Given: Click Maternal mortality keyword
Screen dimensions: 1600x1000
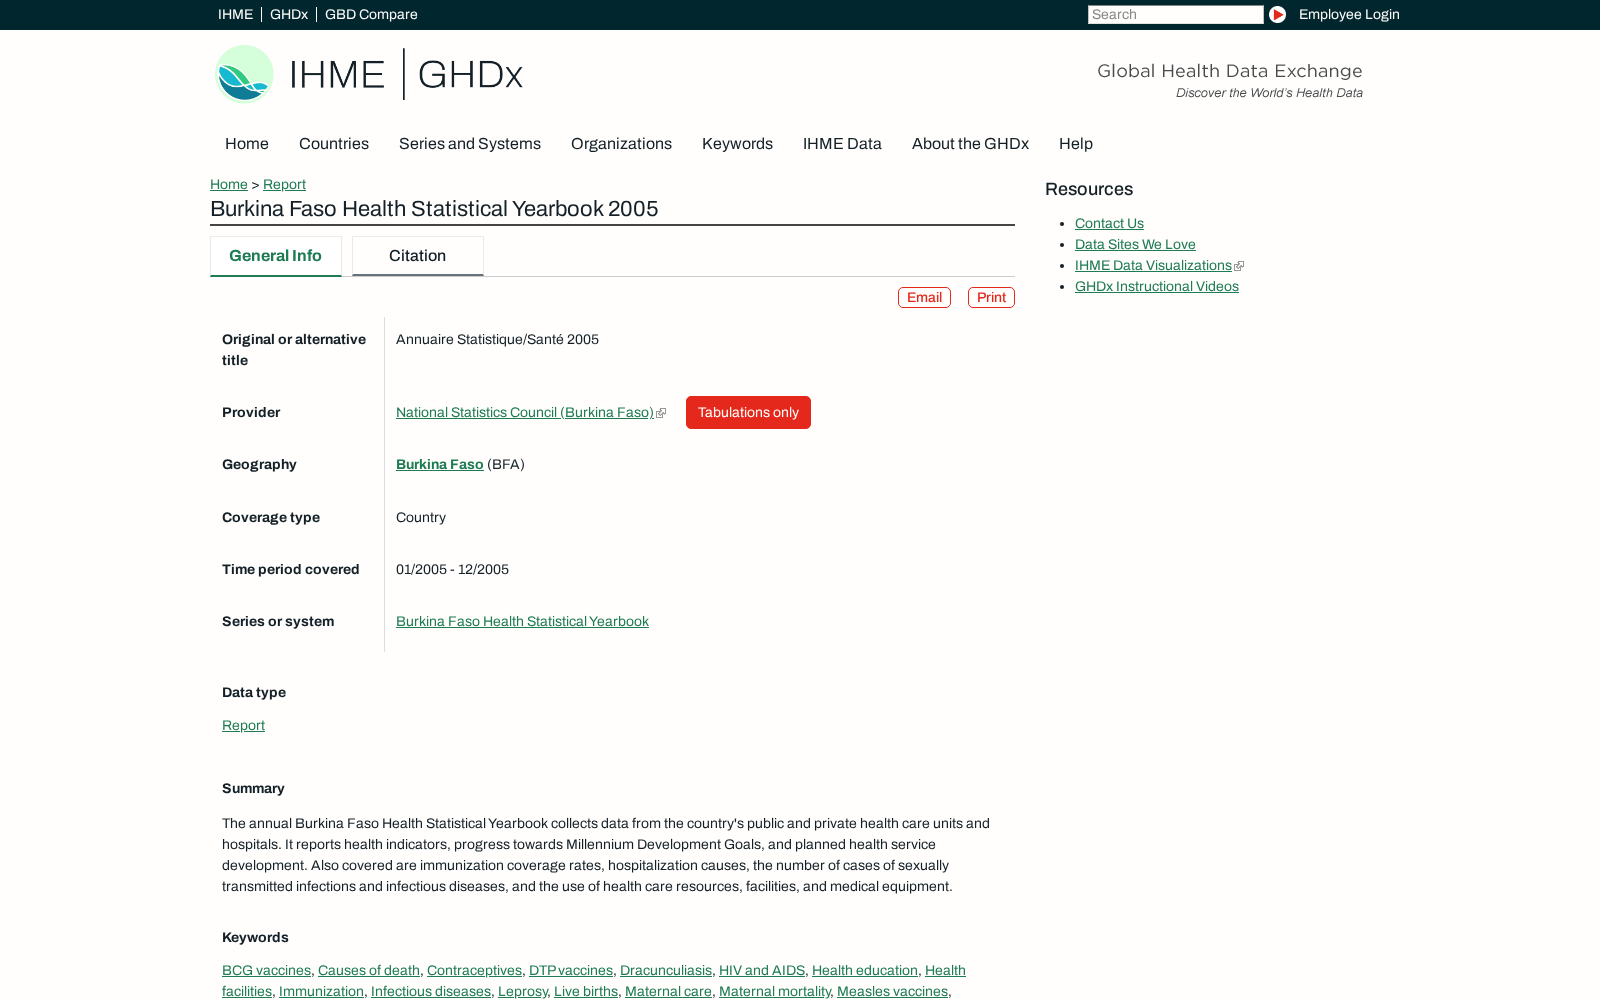Looking at the screenshot, I should [x=775, y=991].
